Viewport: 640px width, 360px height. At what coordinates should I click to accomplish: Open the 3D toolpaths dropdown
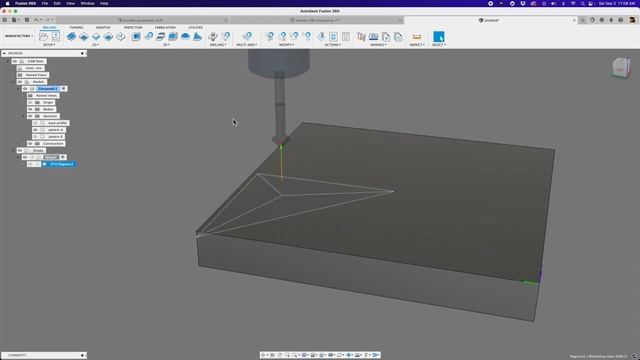(x=166, y=44)
